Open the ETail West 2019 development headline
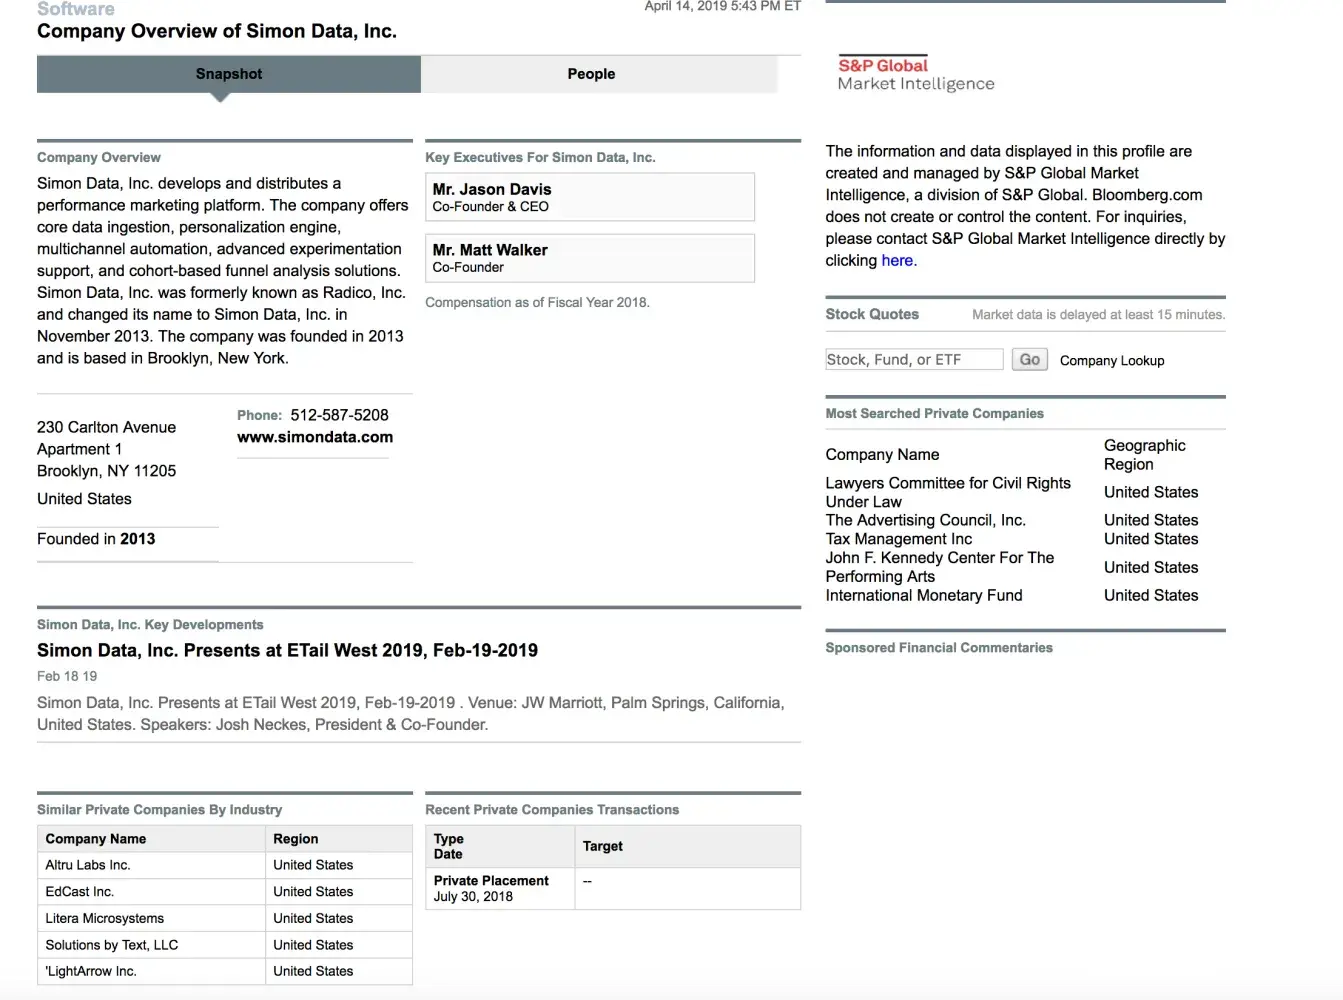Screen dimensions: 1343x1000 pyautogui.click(x=287, y=650)
